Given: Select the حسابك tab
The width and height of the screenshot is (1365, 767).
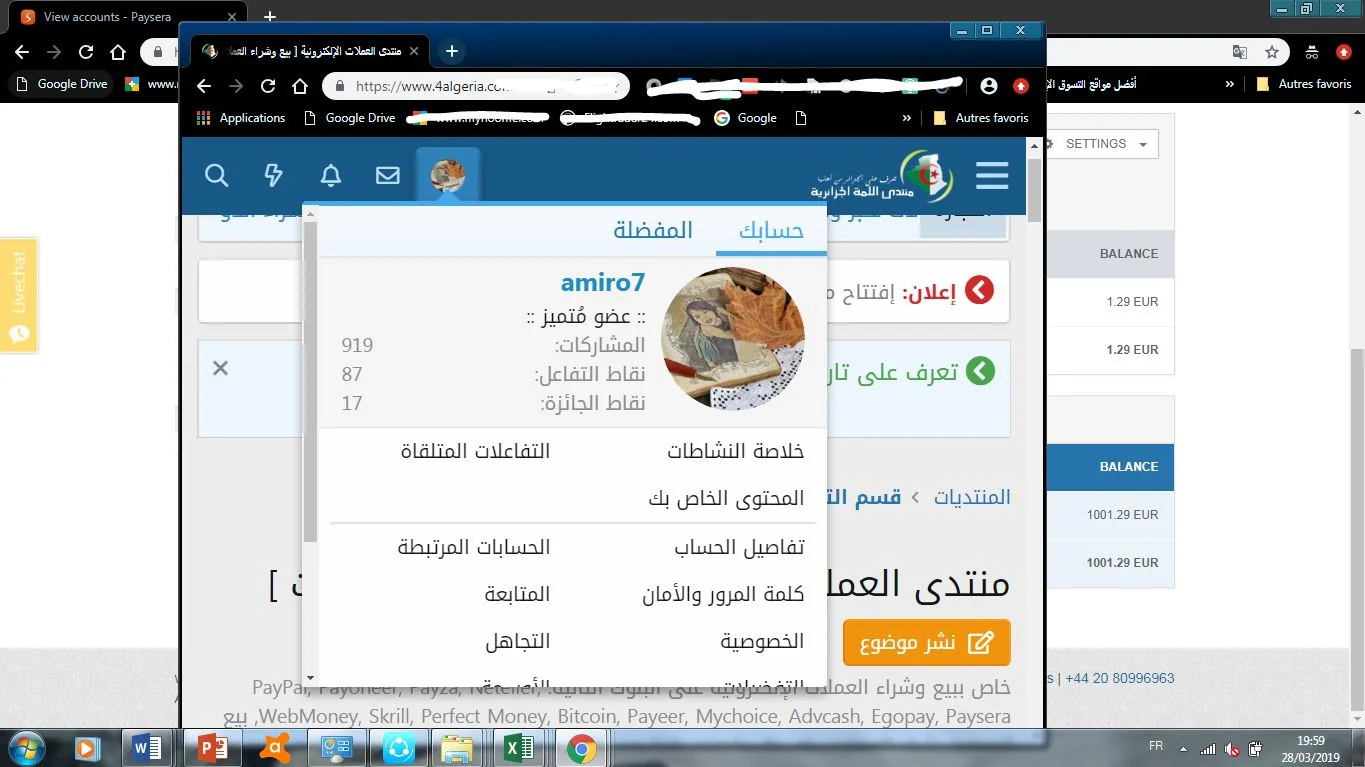Looking at the screenshot, I should tap(771, 230).
